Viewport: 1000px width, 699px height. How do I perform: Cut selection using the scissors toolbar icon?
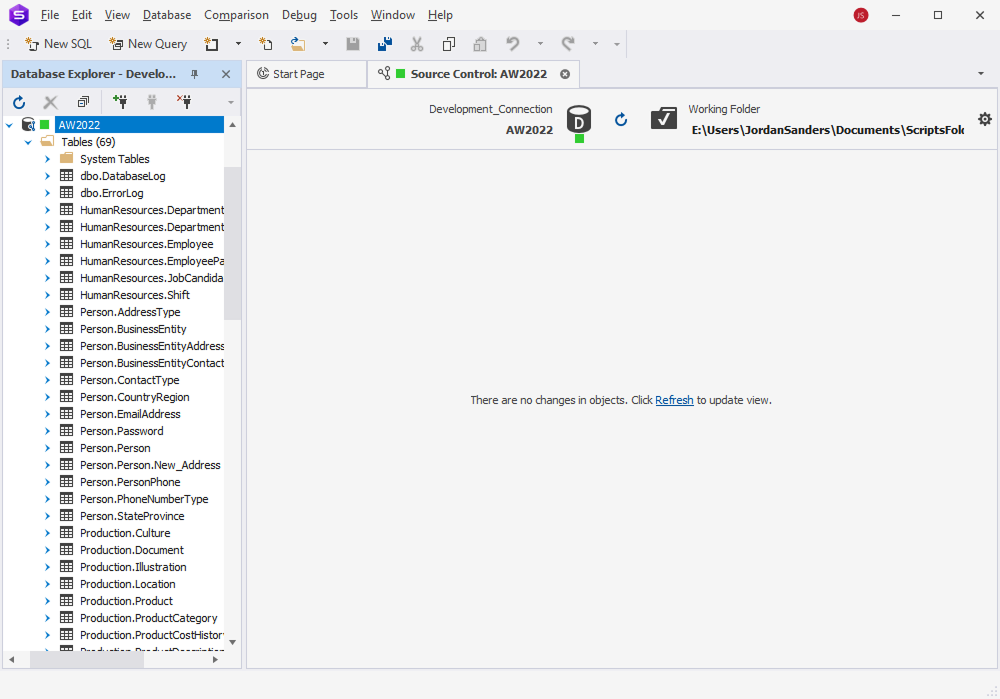[417, 44]
